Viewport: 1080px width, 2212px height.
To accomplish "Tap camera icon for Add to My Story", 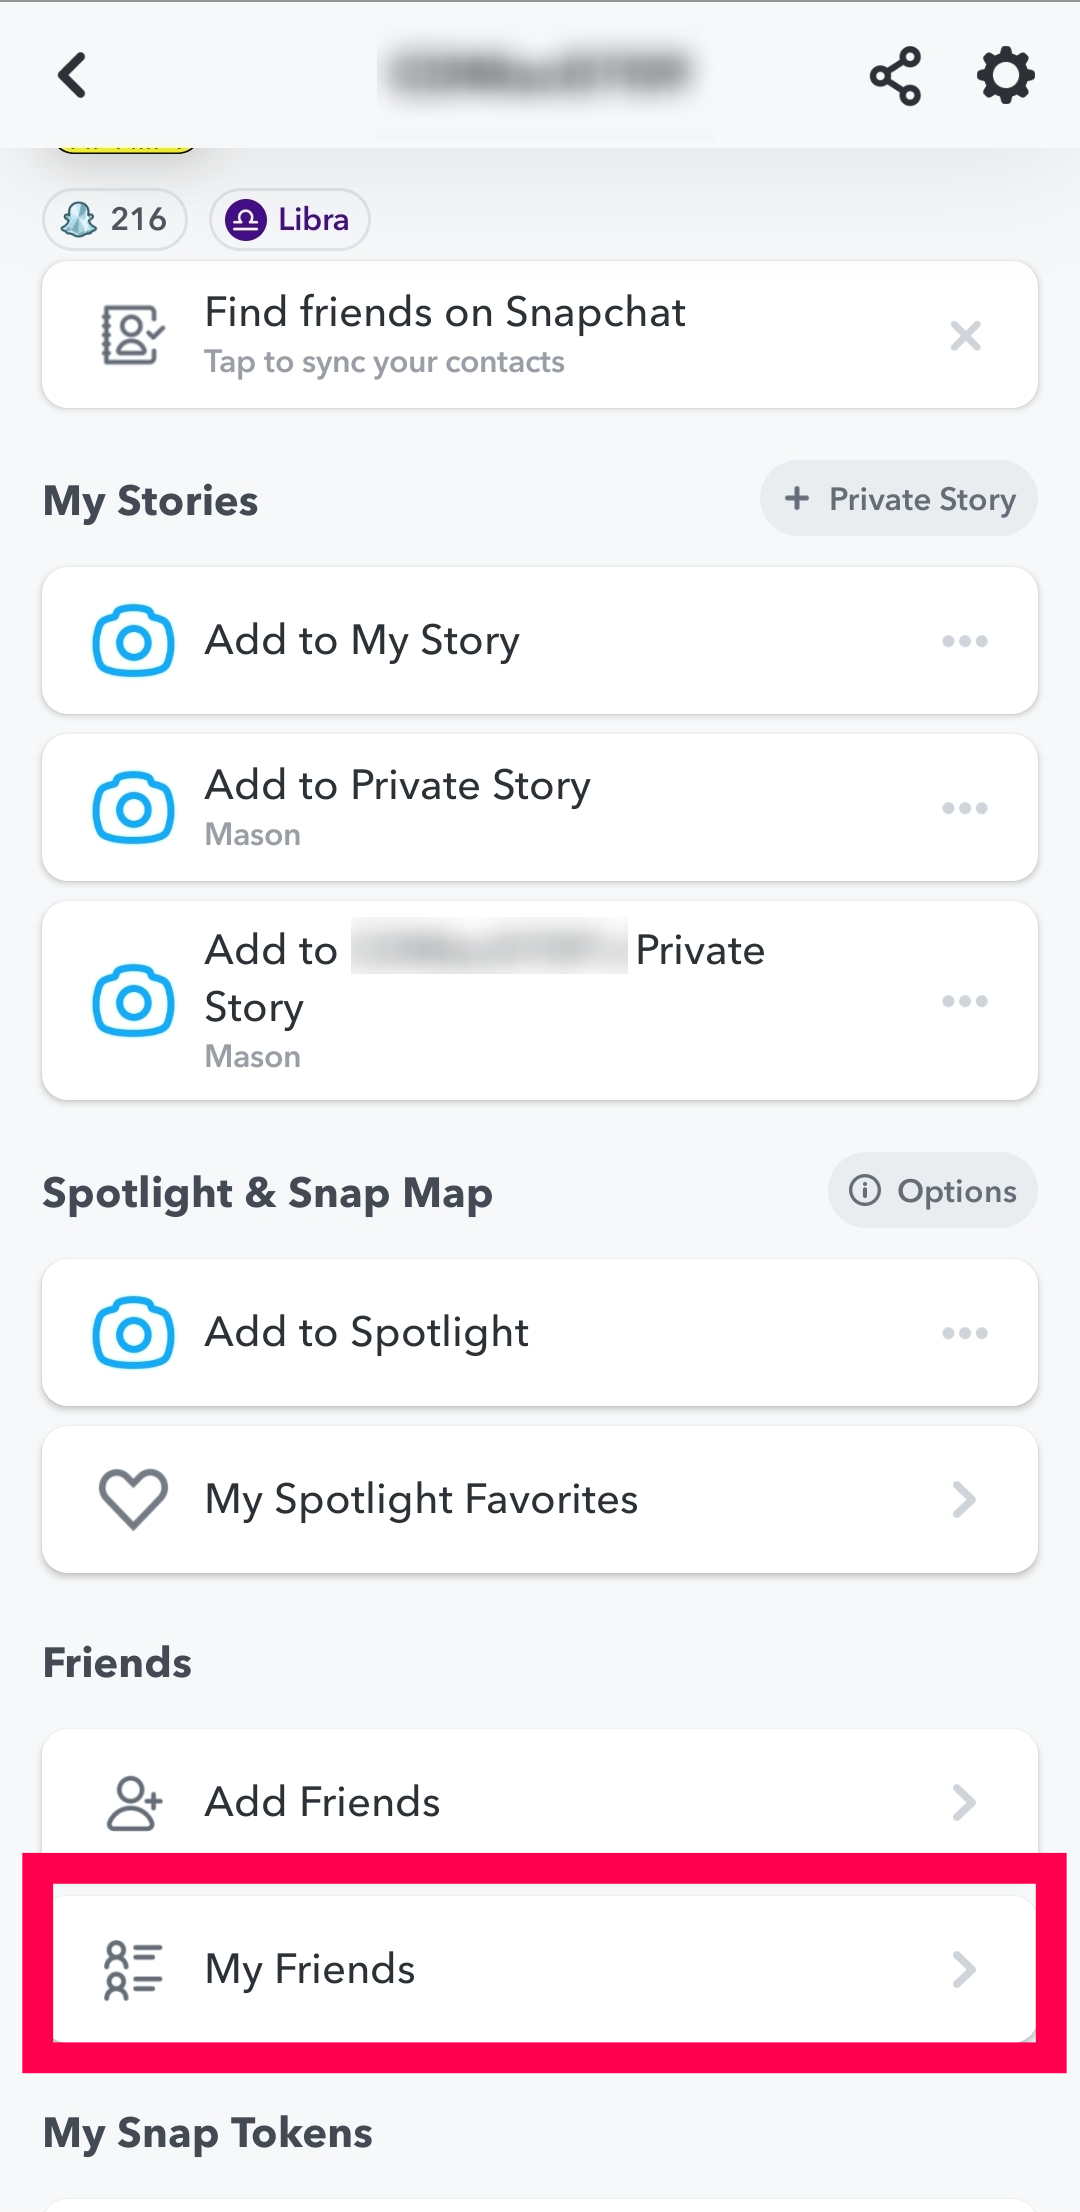I will coord(133,640).
